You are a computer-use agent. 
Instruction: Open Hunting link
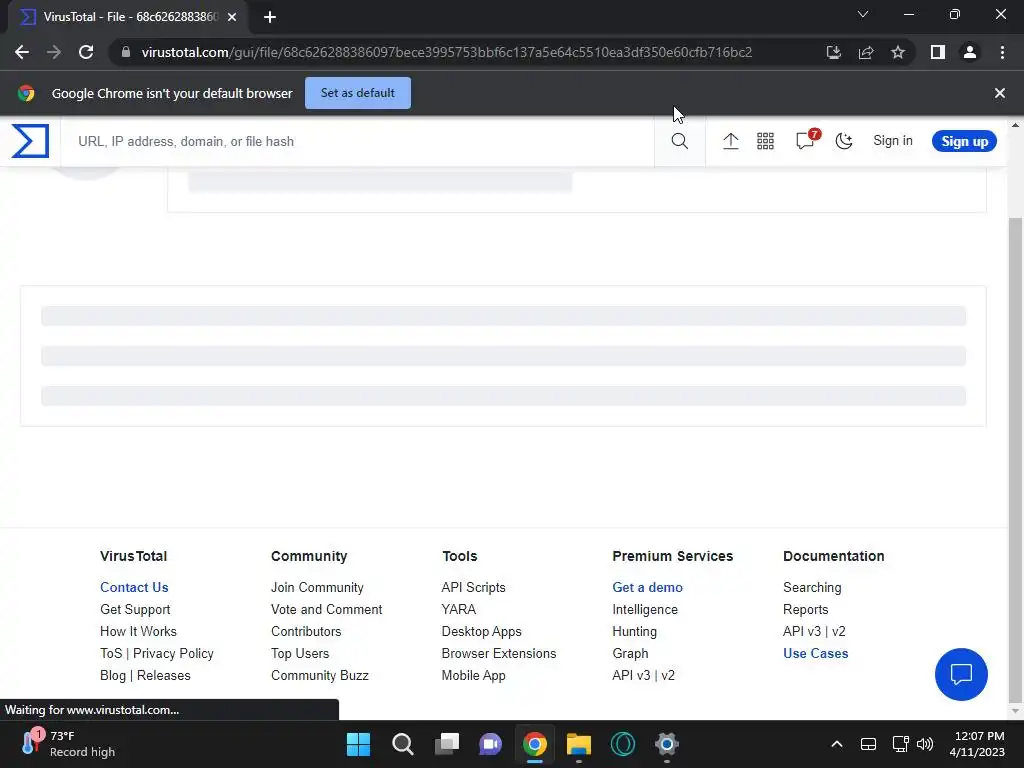click(634, 632)
